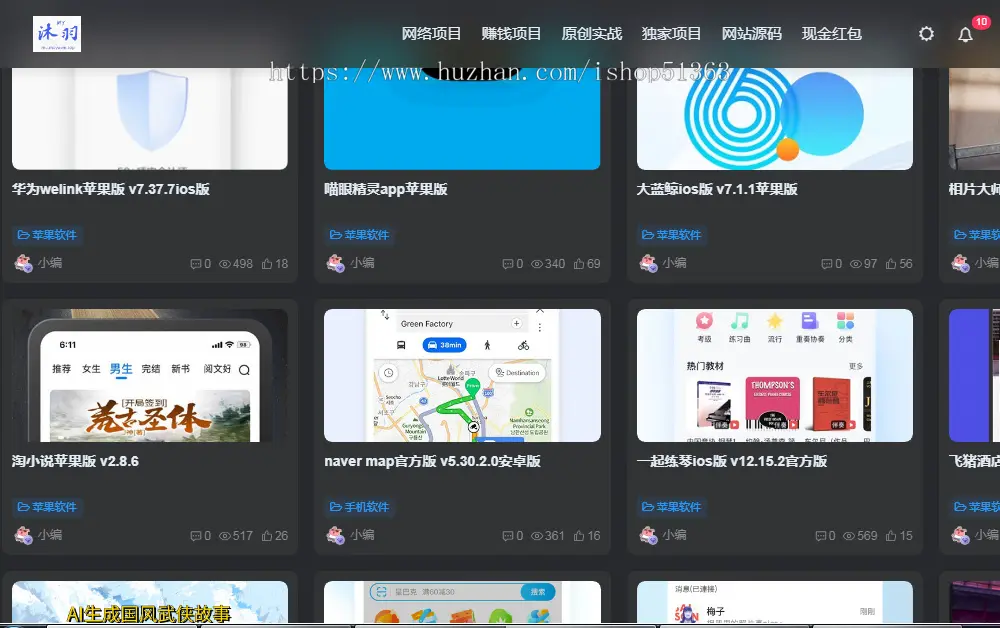The image size is (1000, 628).
Task: Like naver map post with 16 likes
Action: pyautogui.click(x=579, y=536)
